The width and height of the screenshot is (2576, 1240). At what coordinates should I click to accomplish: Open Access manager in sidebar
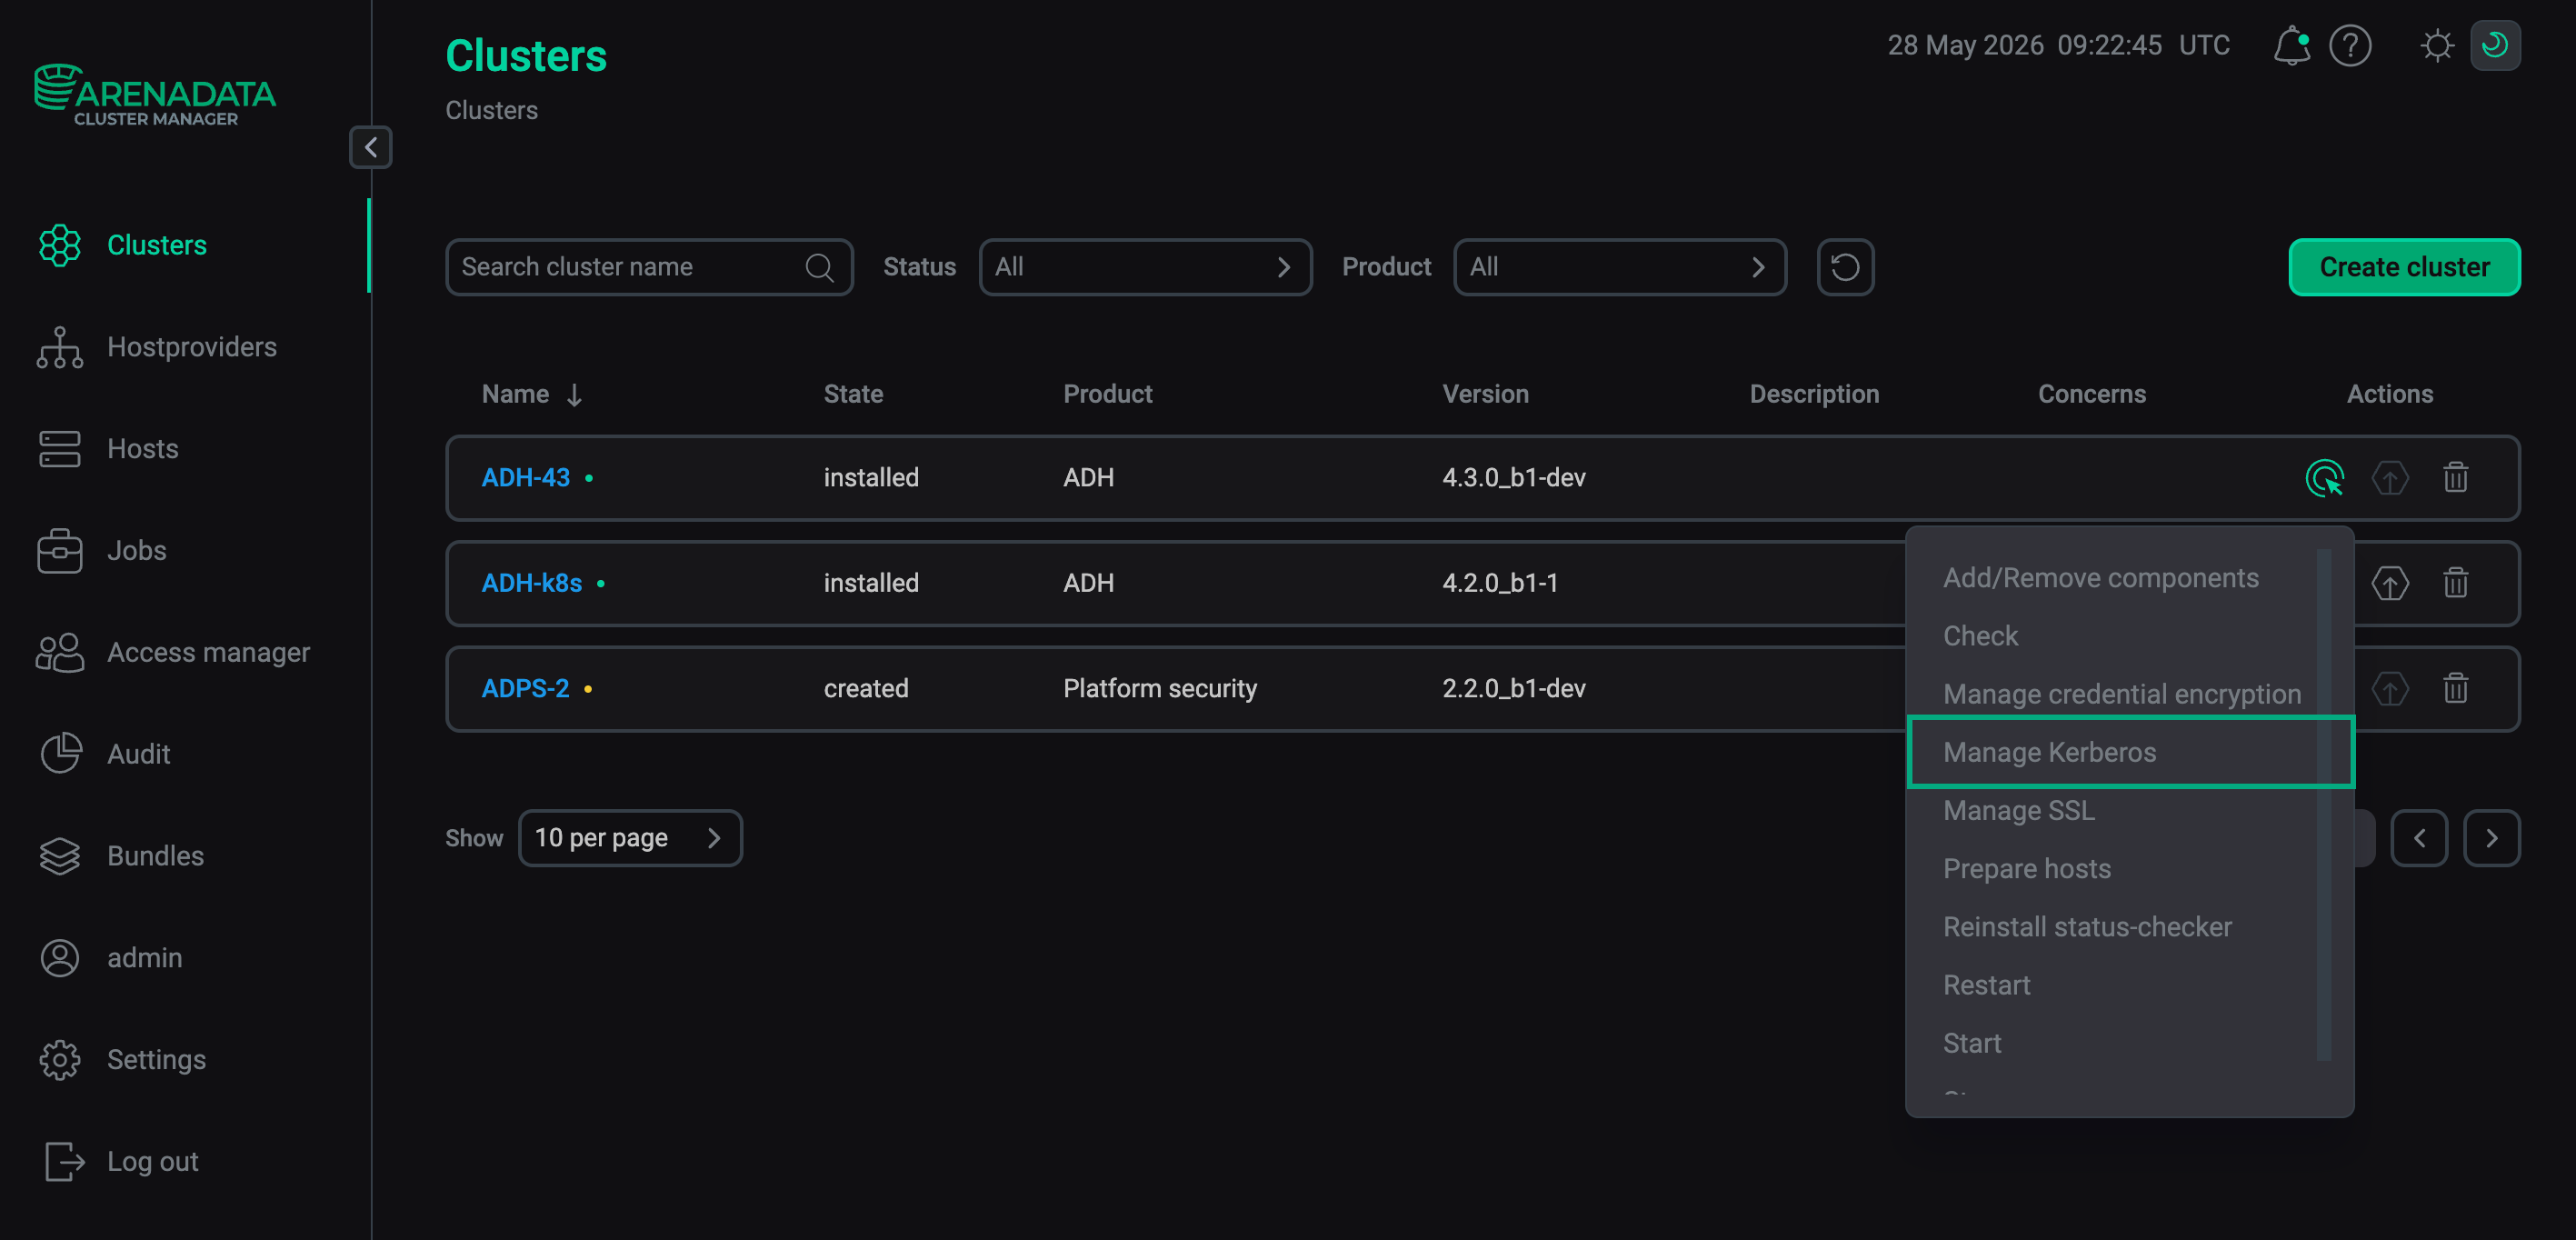(x=174, y=653)
